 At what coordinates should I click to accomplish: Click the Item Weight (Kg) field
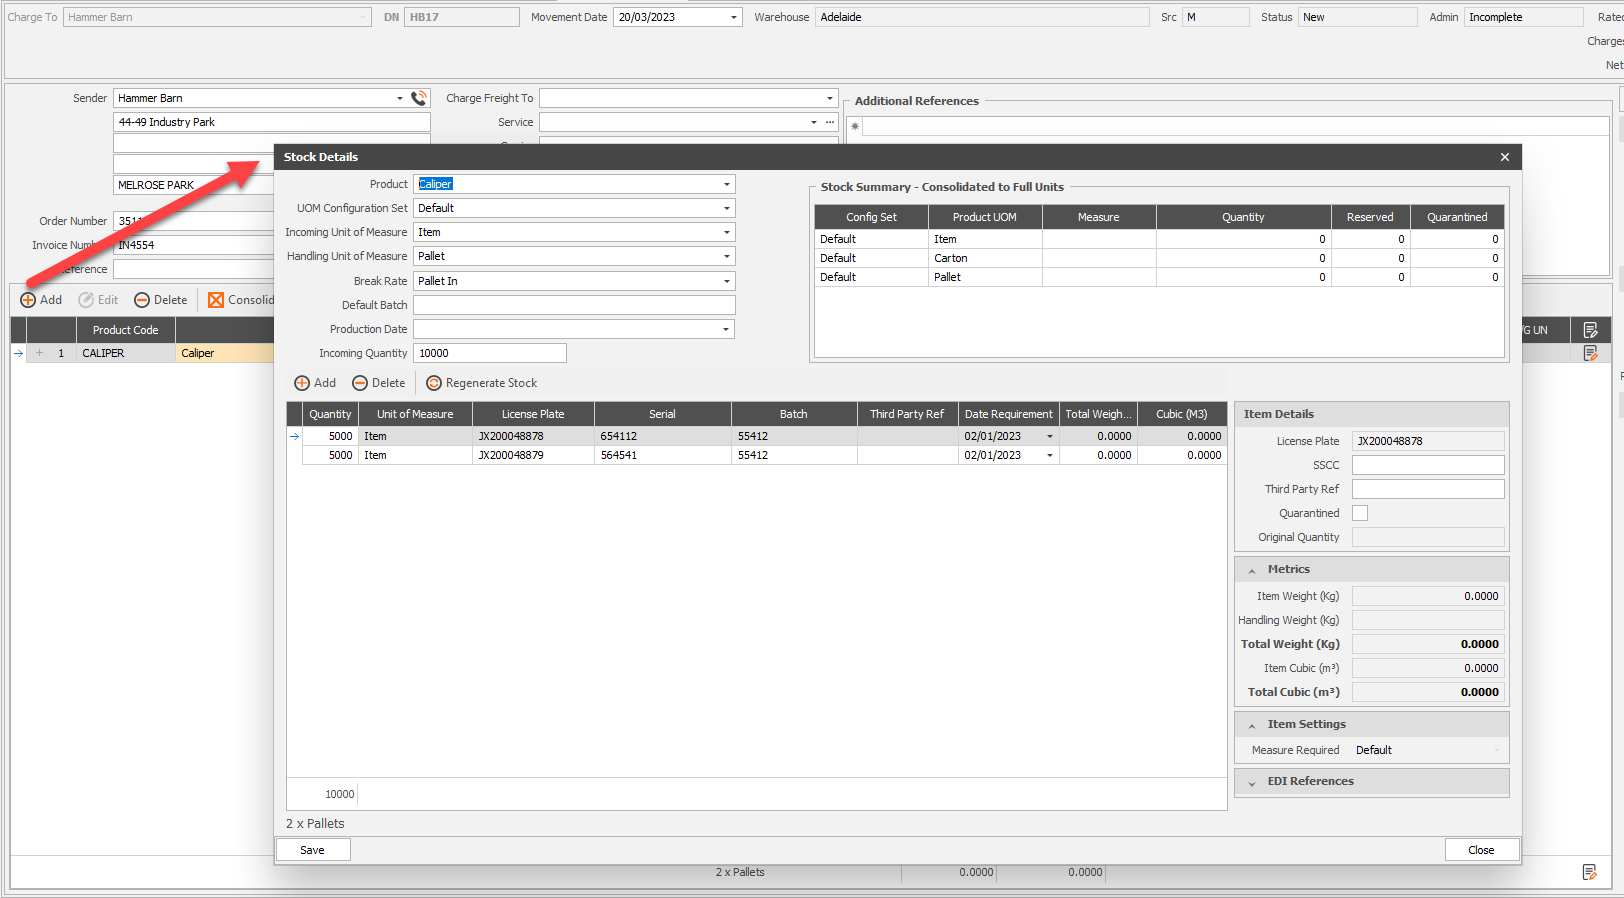(x=1428, y=596)
